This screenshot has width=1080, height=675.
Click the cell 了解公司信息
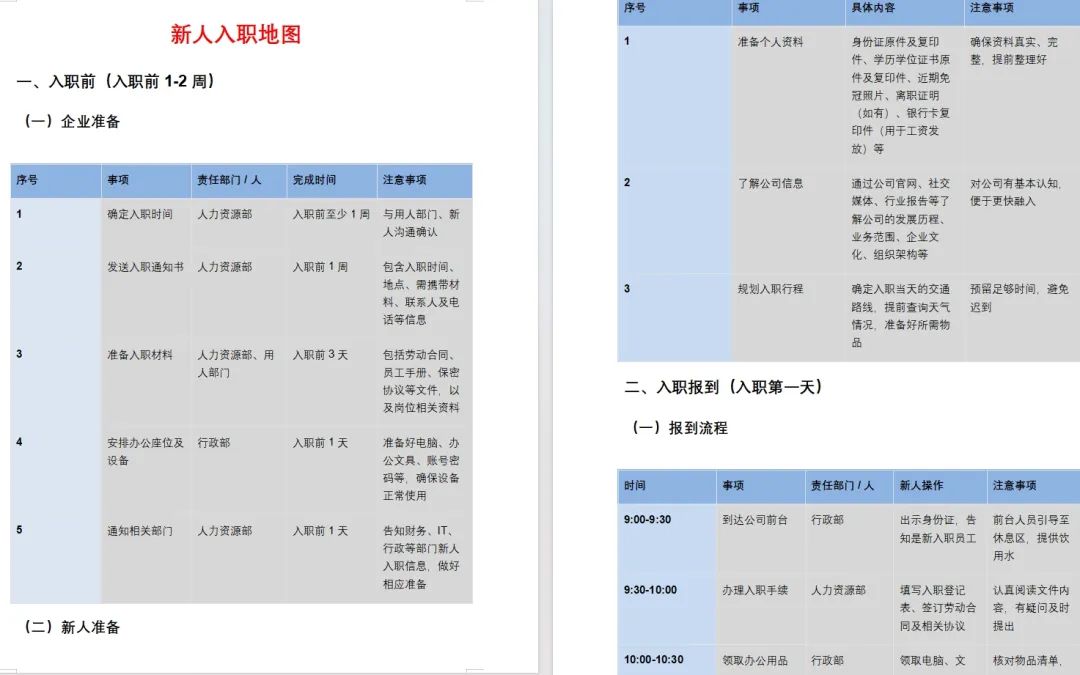coord(770,183)
